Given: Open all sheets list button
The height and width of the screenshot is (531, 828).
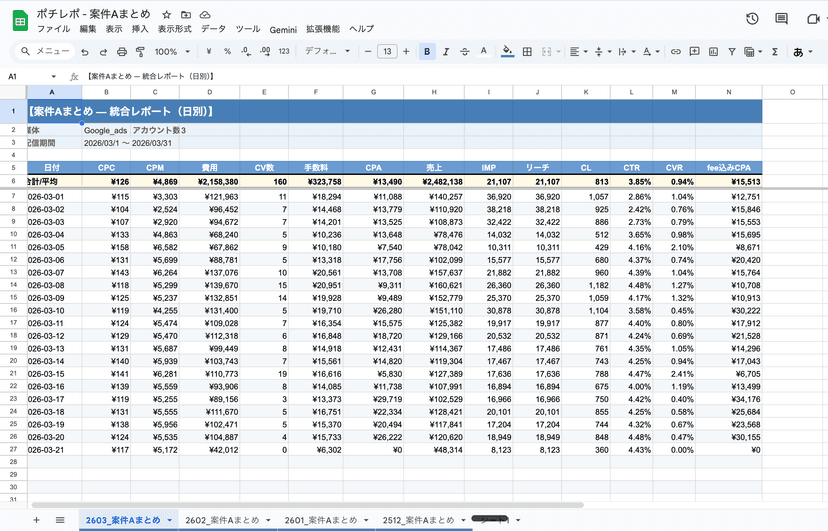Looking at the screenshot, I should [x=60, y=520].
